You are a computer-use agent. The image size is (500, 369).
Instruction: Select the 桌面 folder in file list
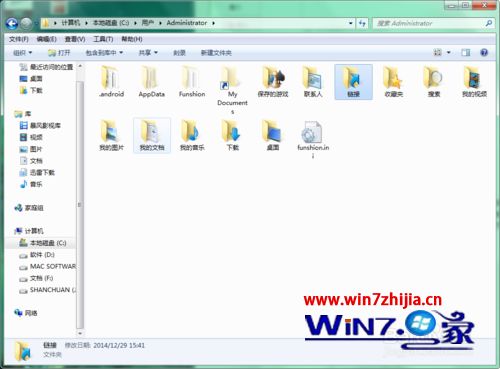pyautogui.click(x=273, y=135)
